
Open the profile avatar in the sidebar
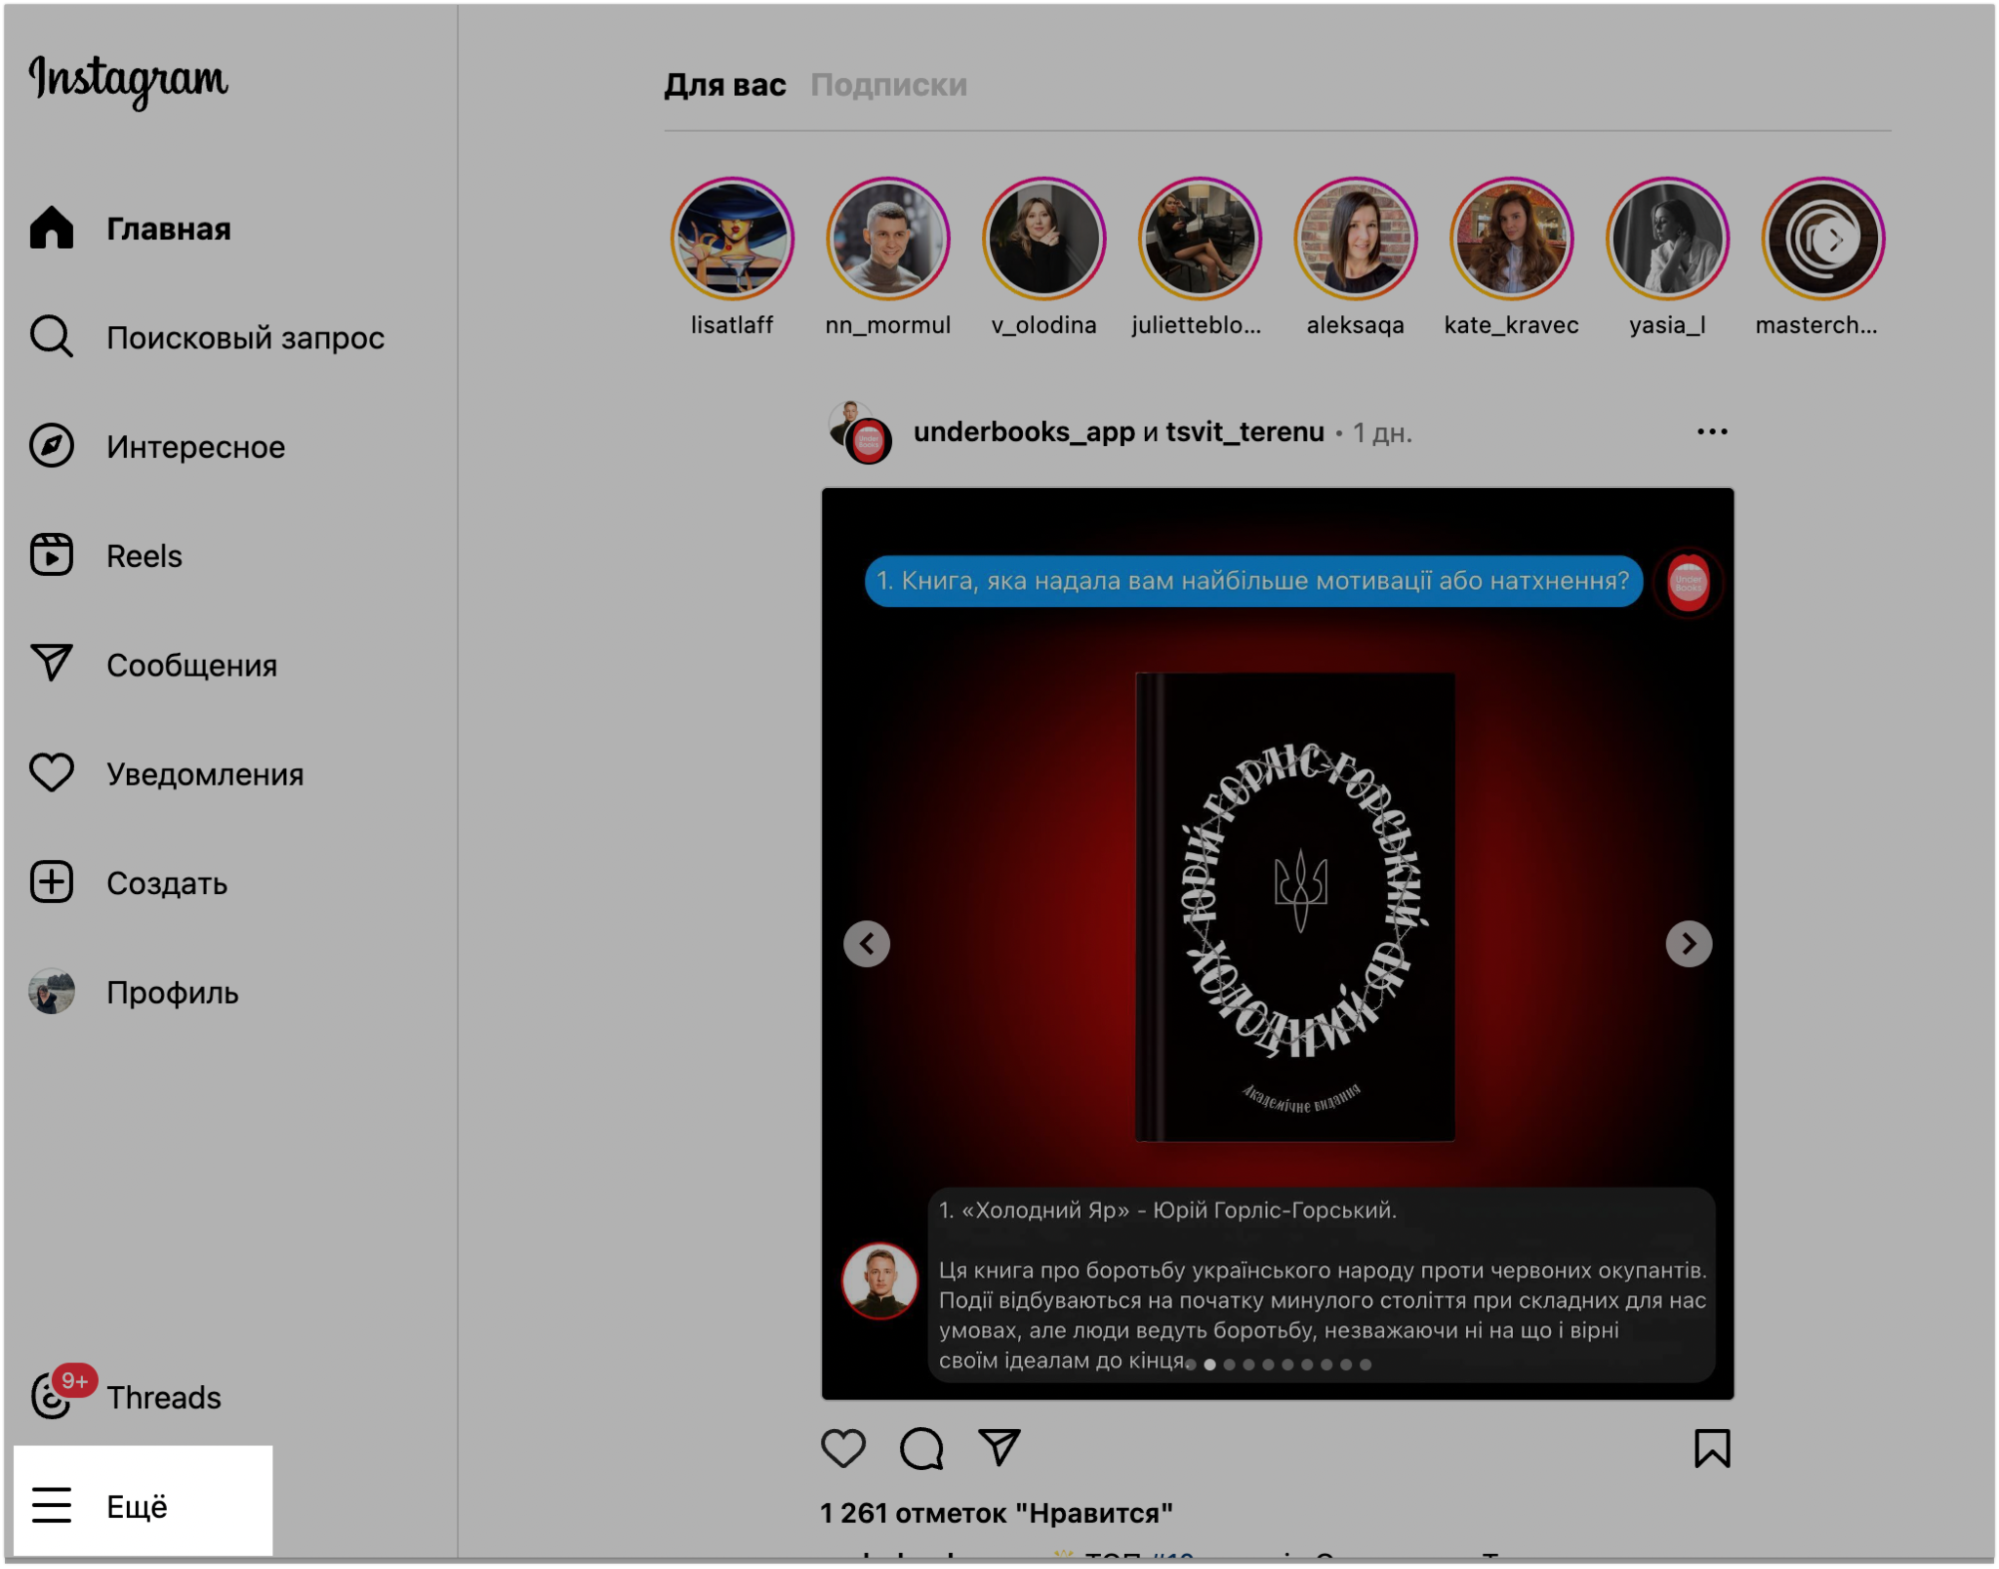click(x=51, y=992)
